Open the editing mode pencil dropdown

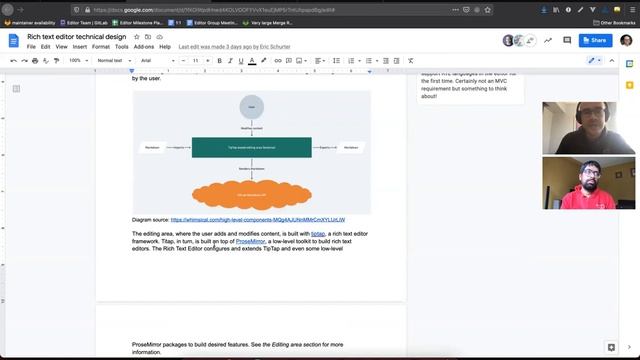(x=594, y=61)
